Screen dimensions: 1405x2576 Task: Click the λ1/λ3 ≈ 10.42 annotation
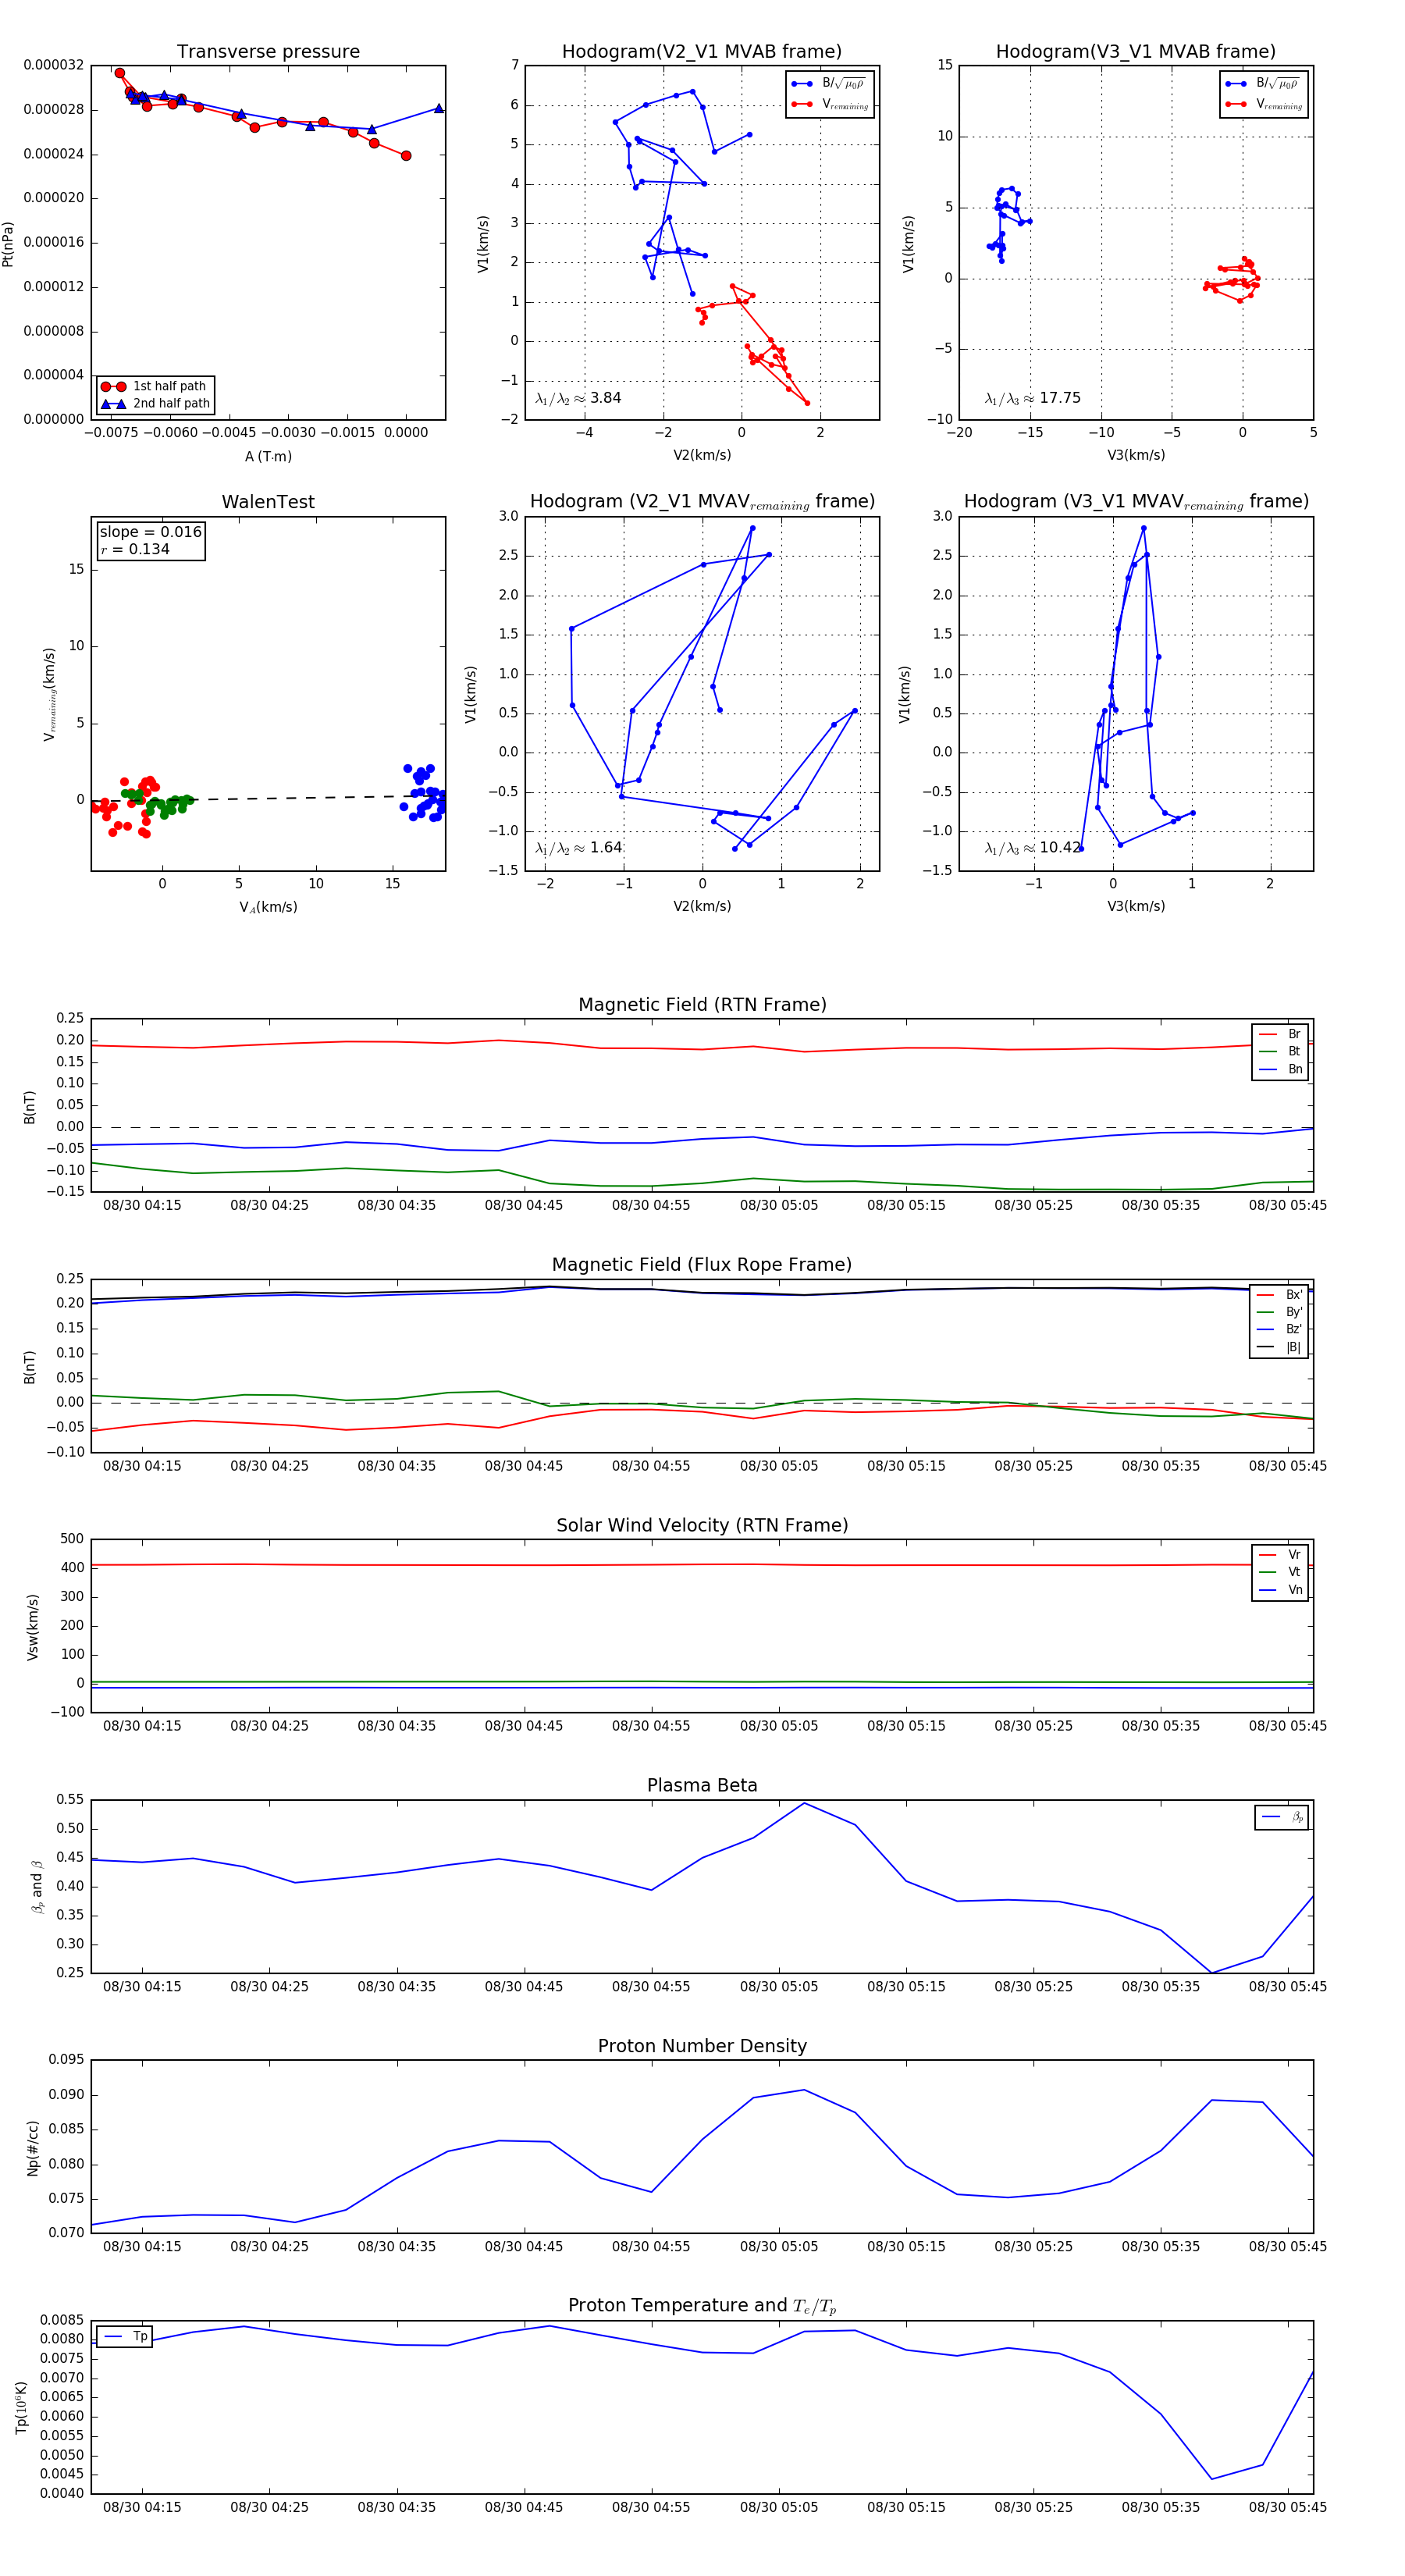(1032, 848)
